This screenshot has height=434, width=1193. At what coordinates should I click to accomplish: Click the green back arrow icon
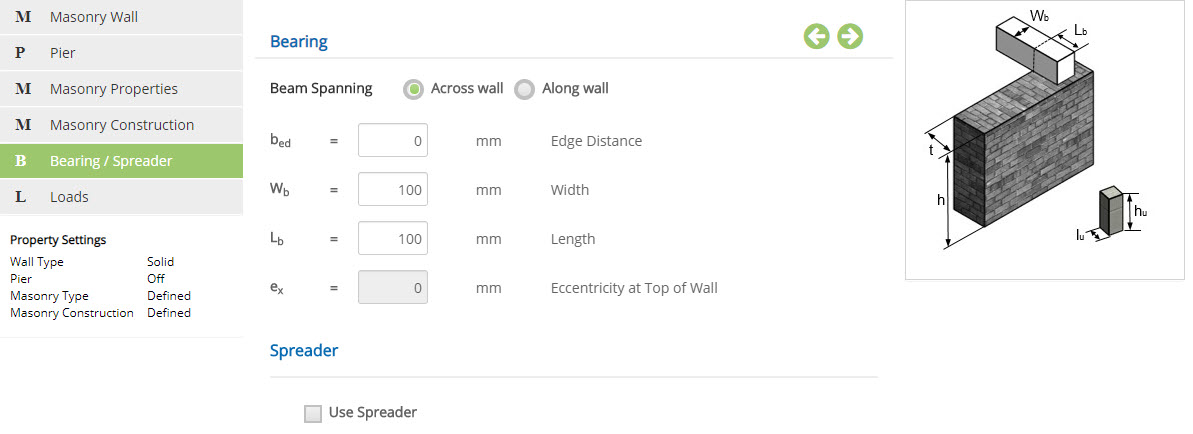[x=817, y=37]
